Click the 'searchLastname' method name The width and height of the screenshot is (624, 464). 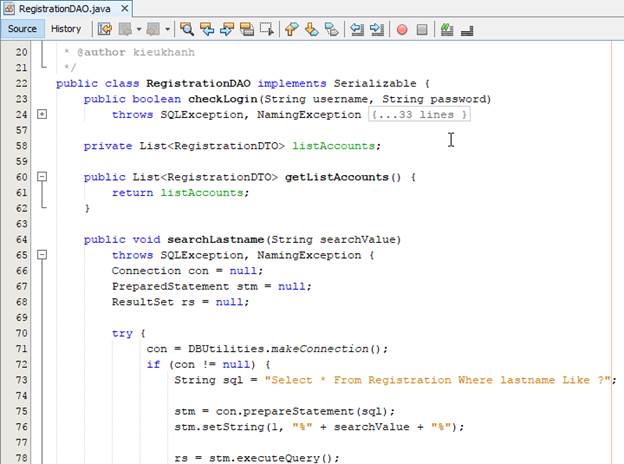215,239
